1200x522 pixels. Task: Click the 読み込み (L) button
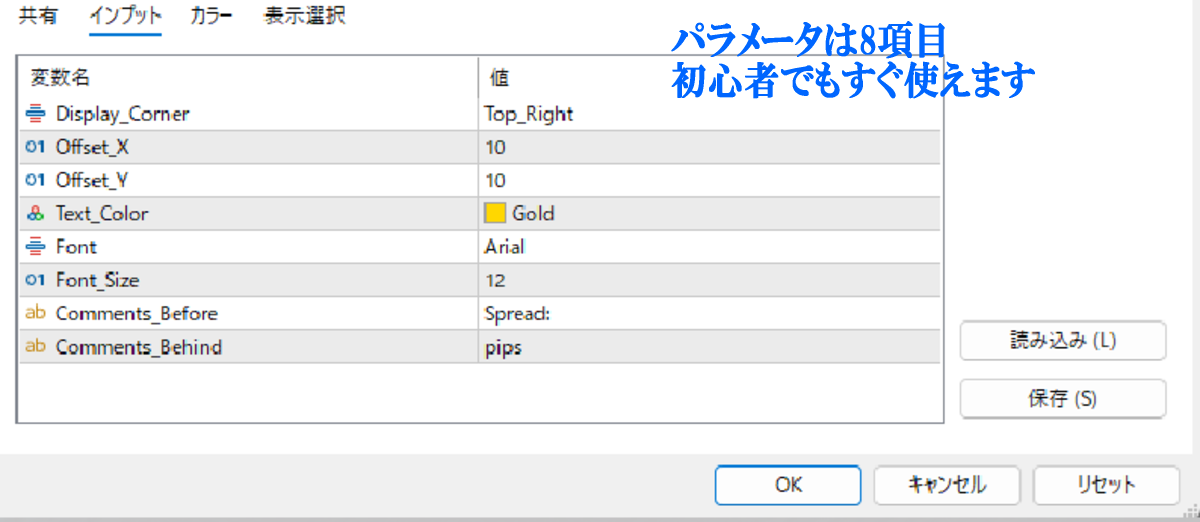[x=1062, y=340]
